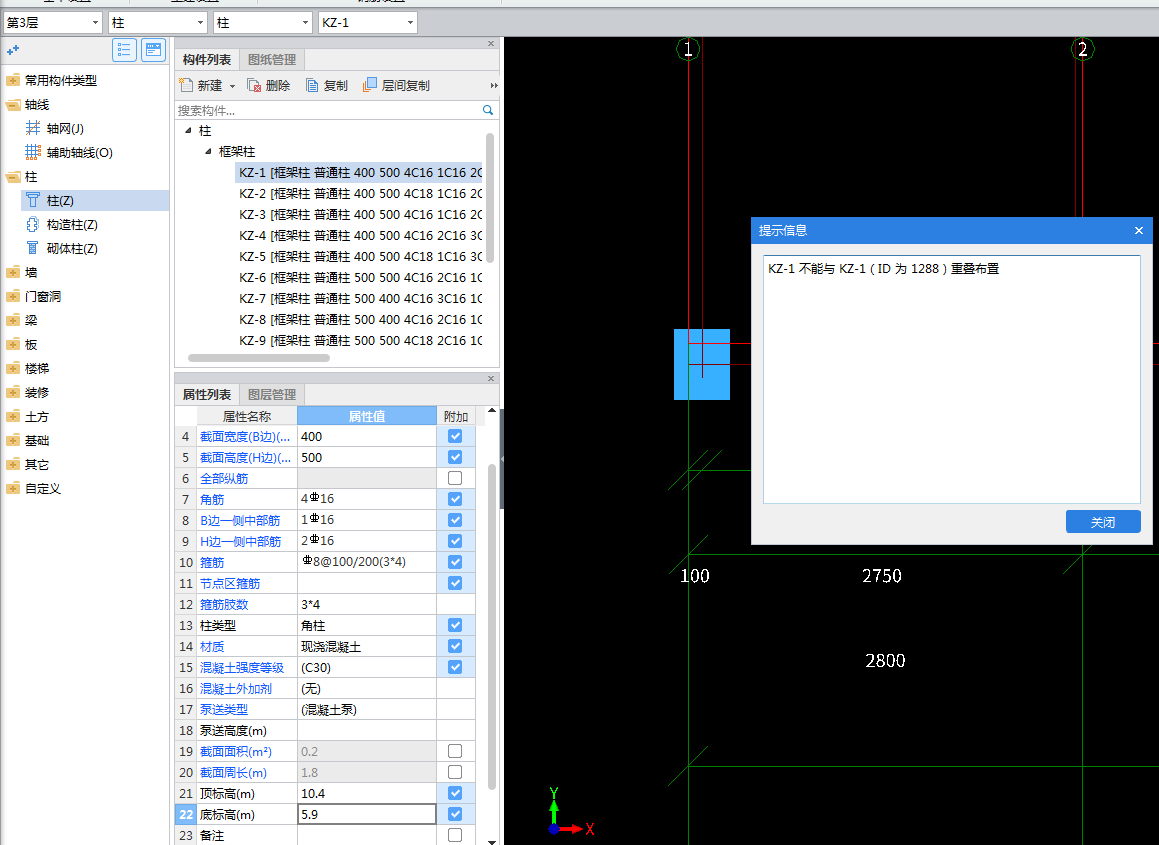This screenshot has width=1159, height=845.
Task: Click the 关闭 button in 提示信息 dialog
Action: [1103, 522]
